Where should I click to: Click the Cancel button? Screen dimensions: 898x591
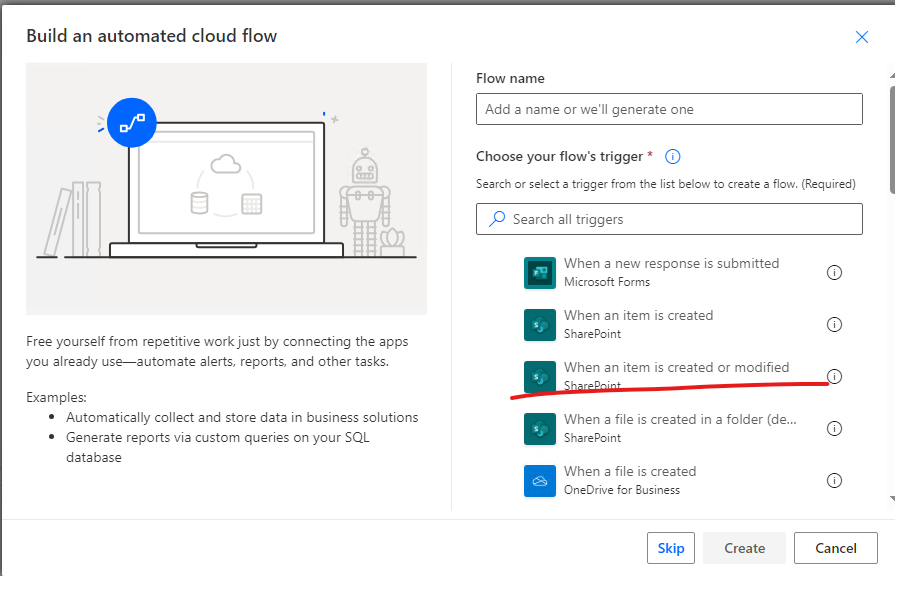836,548
